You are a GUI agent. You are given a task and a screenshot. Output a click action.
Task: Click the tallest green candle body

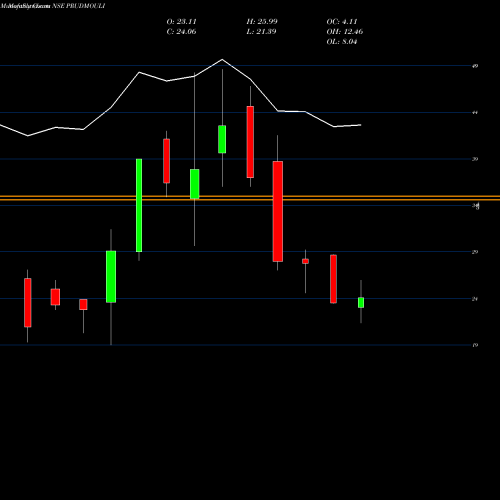coord(139,205)
